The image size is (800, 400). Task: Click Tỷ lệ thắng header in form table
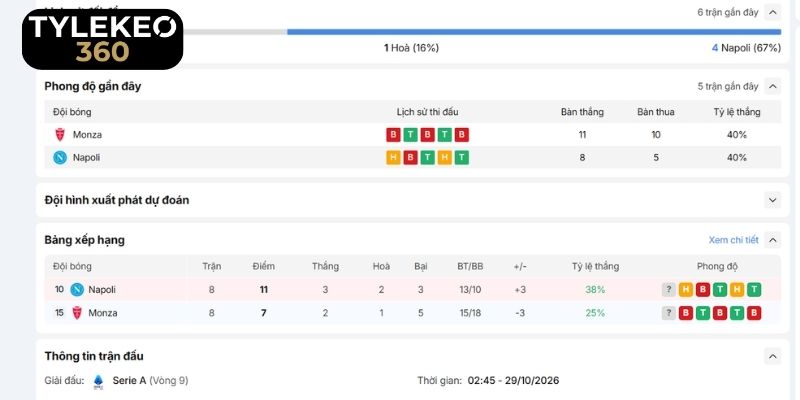[x=737, y=112]
